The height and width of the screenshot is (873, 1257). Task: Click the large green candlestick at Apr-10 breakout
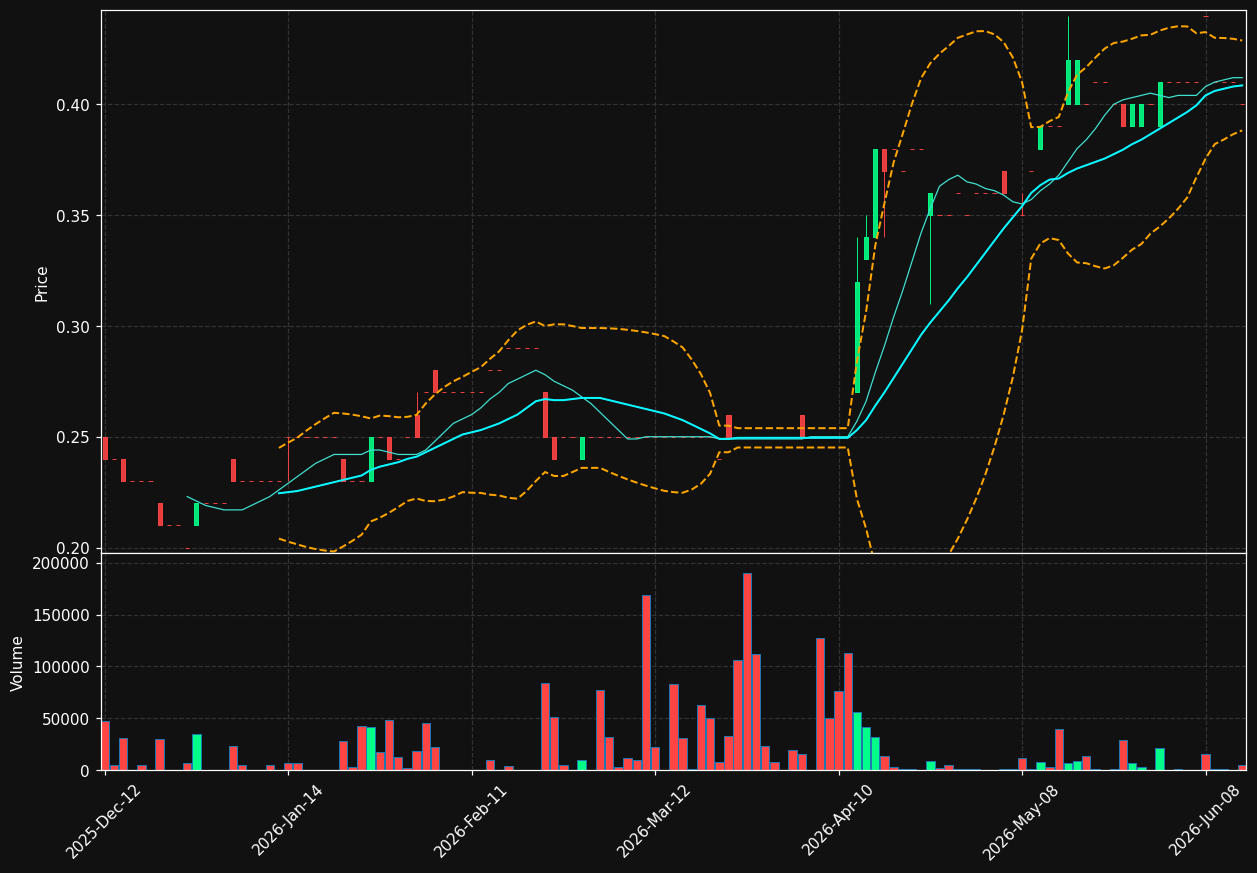pyautogui.click(x=857, y=337)
